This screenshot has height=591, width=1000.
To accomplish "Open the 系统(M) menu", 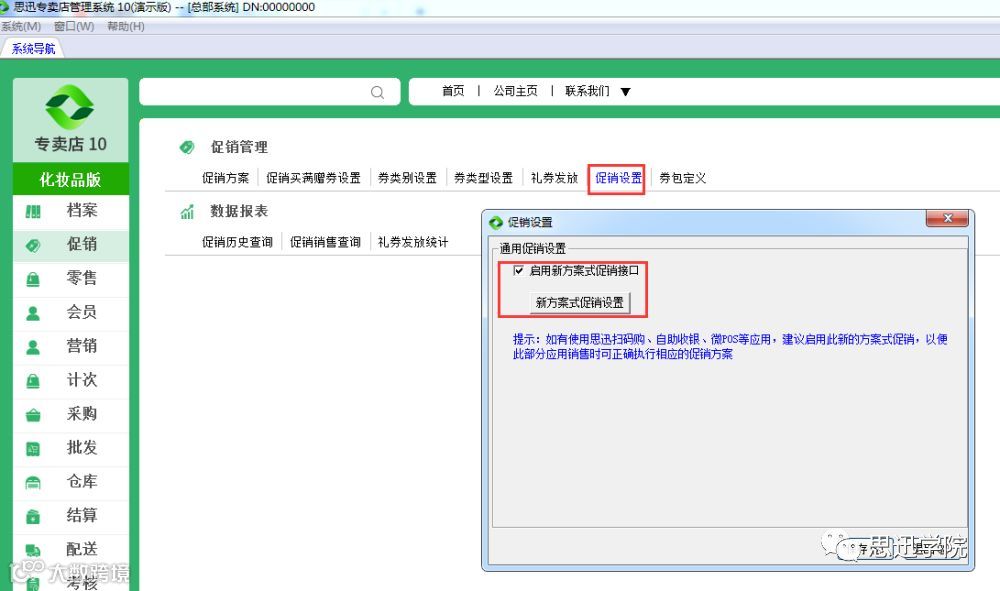I will pos(21,26).
